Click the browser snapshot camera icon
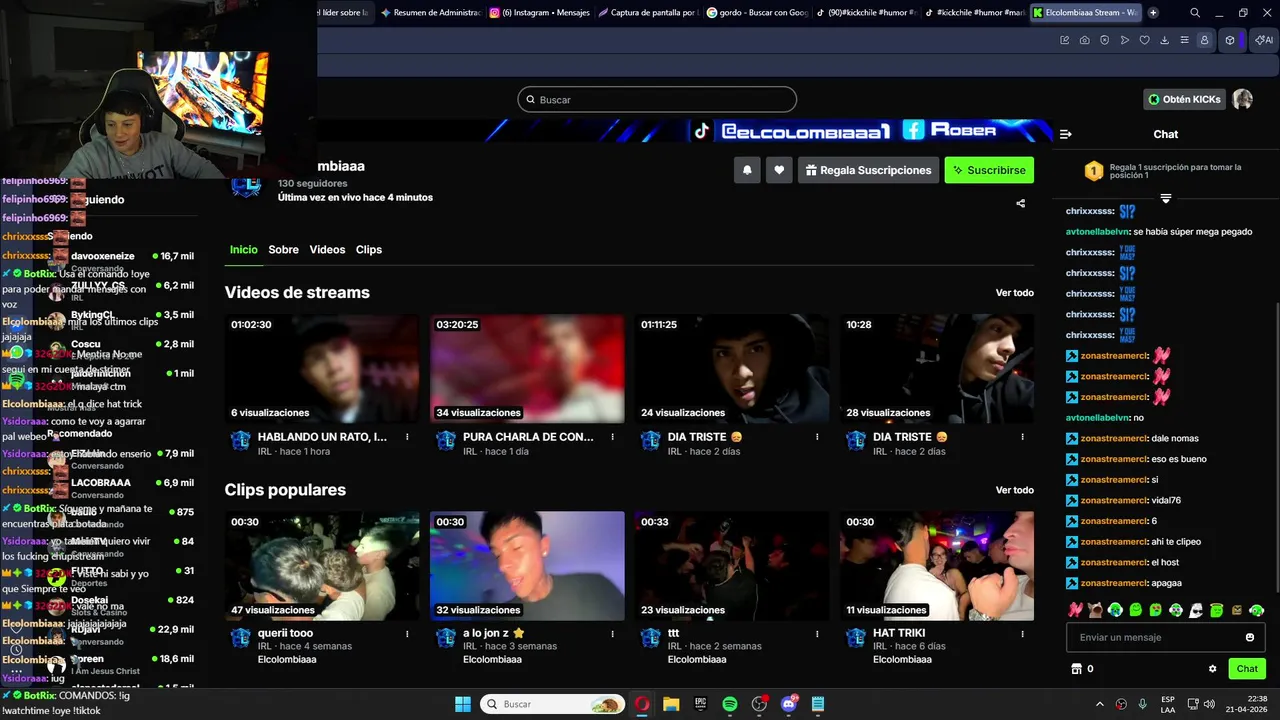Viewport: 1280px width, 720px height. click(1084, 40)
